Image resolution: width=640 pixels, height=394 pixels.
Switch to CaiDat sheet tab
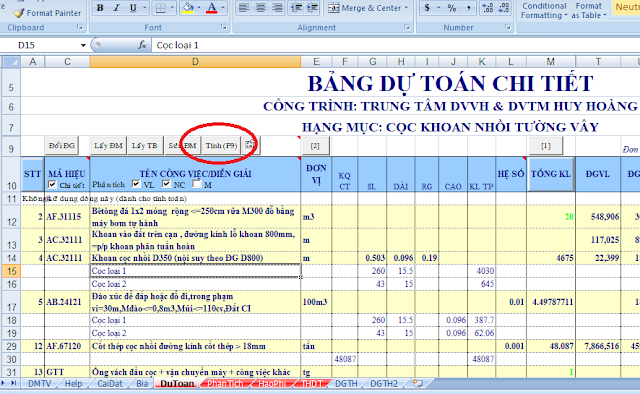click(110, 383)
